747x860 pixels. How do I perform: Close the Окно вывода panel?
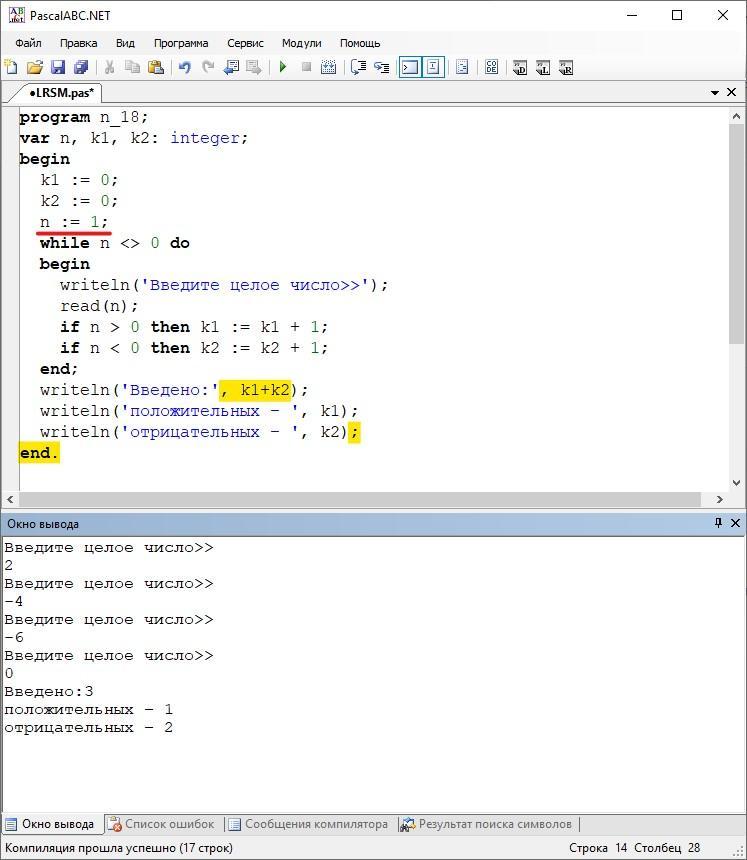pos(735,523)
